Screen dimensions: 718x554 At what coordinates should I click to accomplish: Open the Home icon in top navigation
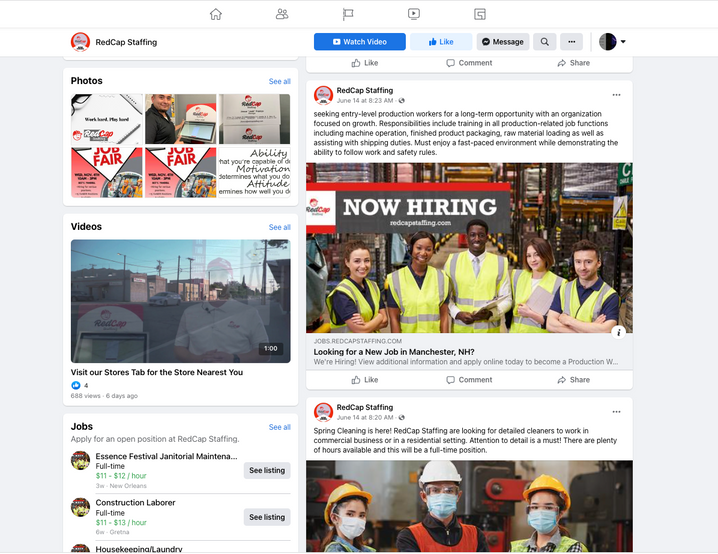pos(215,14)
